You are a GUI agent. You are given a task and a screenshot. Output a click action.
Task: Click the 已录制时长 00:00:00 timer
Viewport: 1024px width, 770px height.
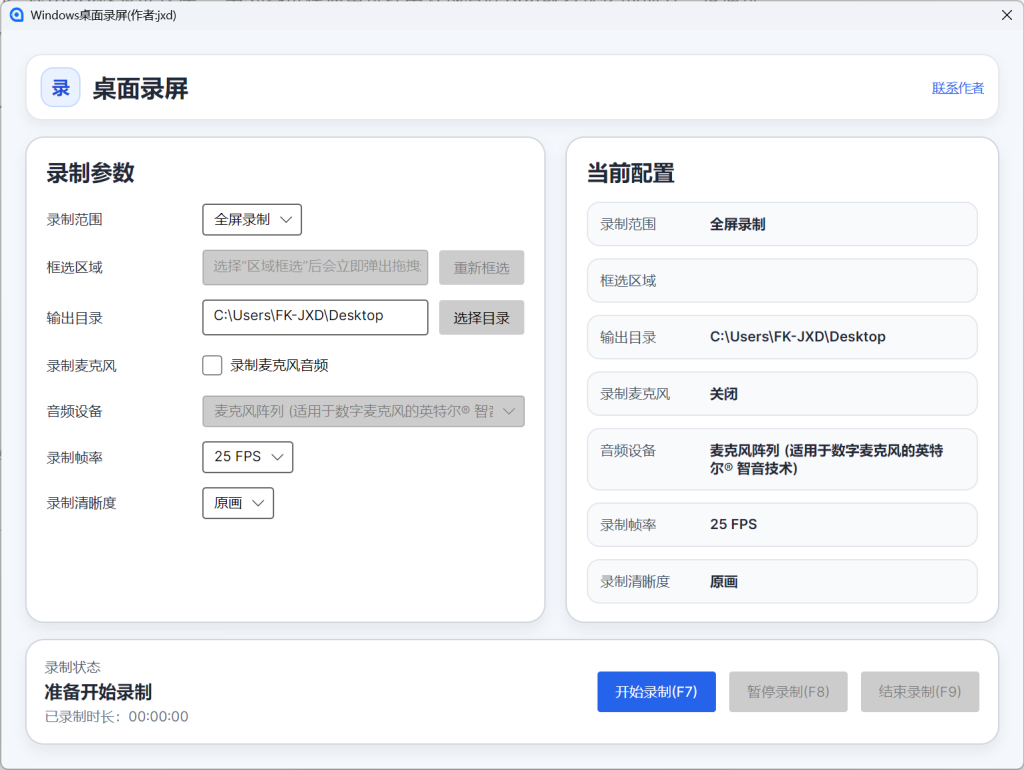(x=116, y=716)
